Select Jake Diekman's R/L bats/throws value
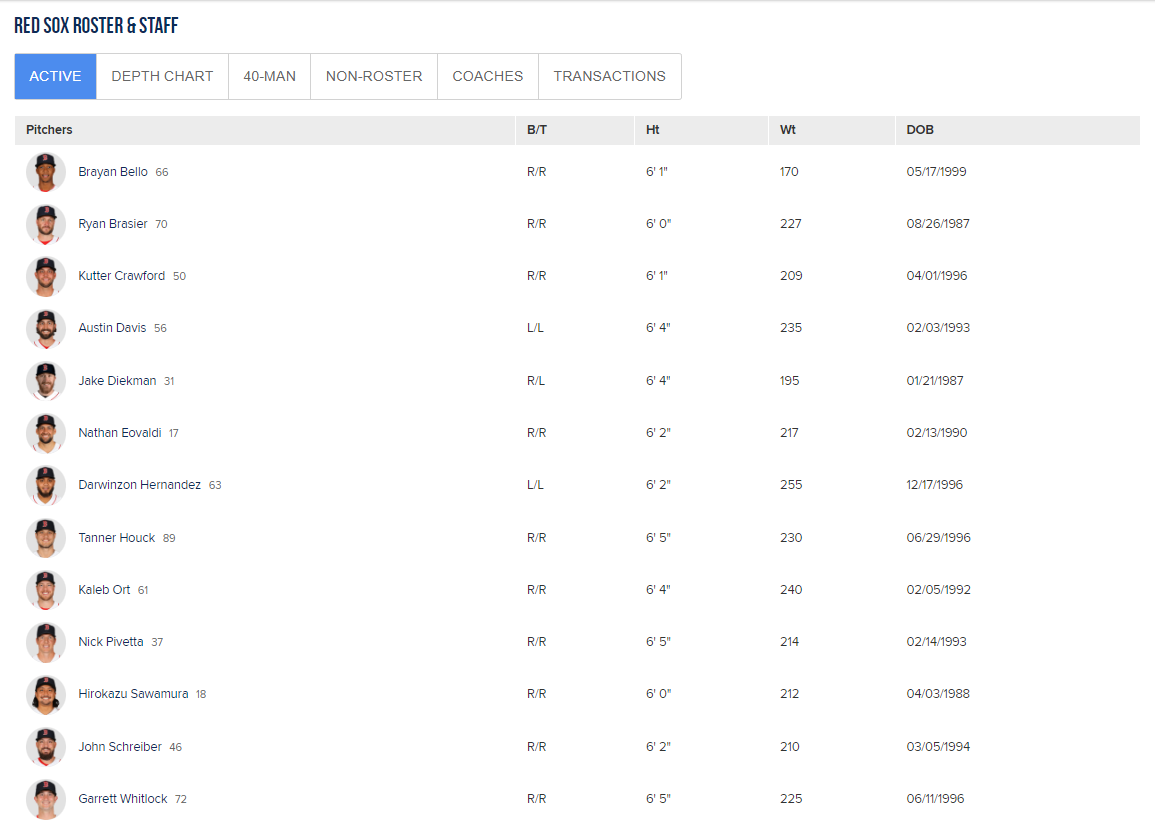Screen dimensions: 1155x831 pos(536,381)
